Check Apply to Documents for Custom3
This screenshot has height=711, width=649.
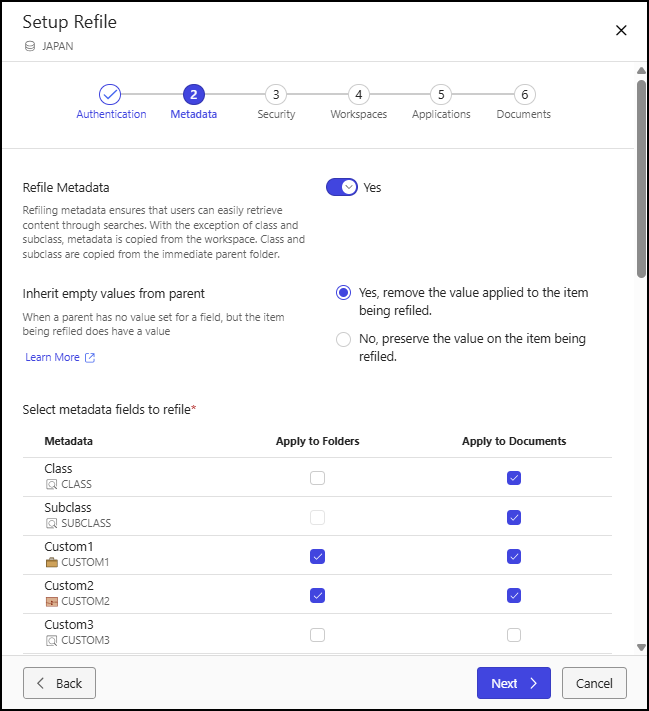coord(514,635)
